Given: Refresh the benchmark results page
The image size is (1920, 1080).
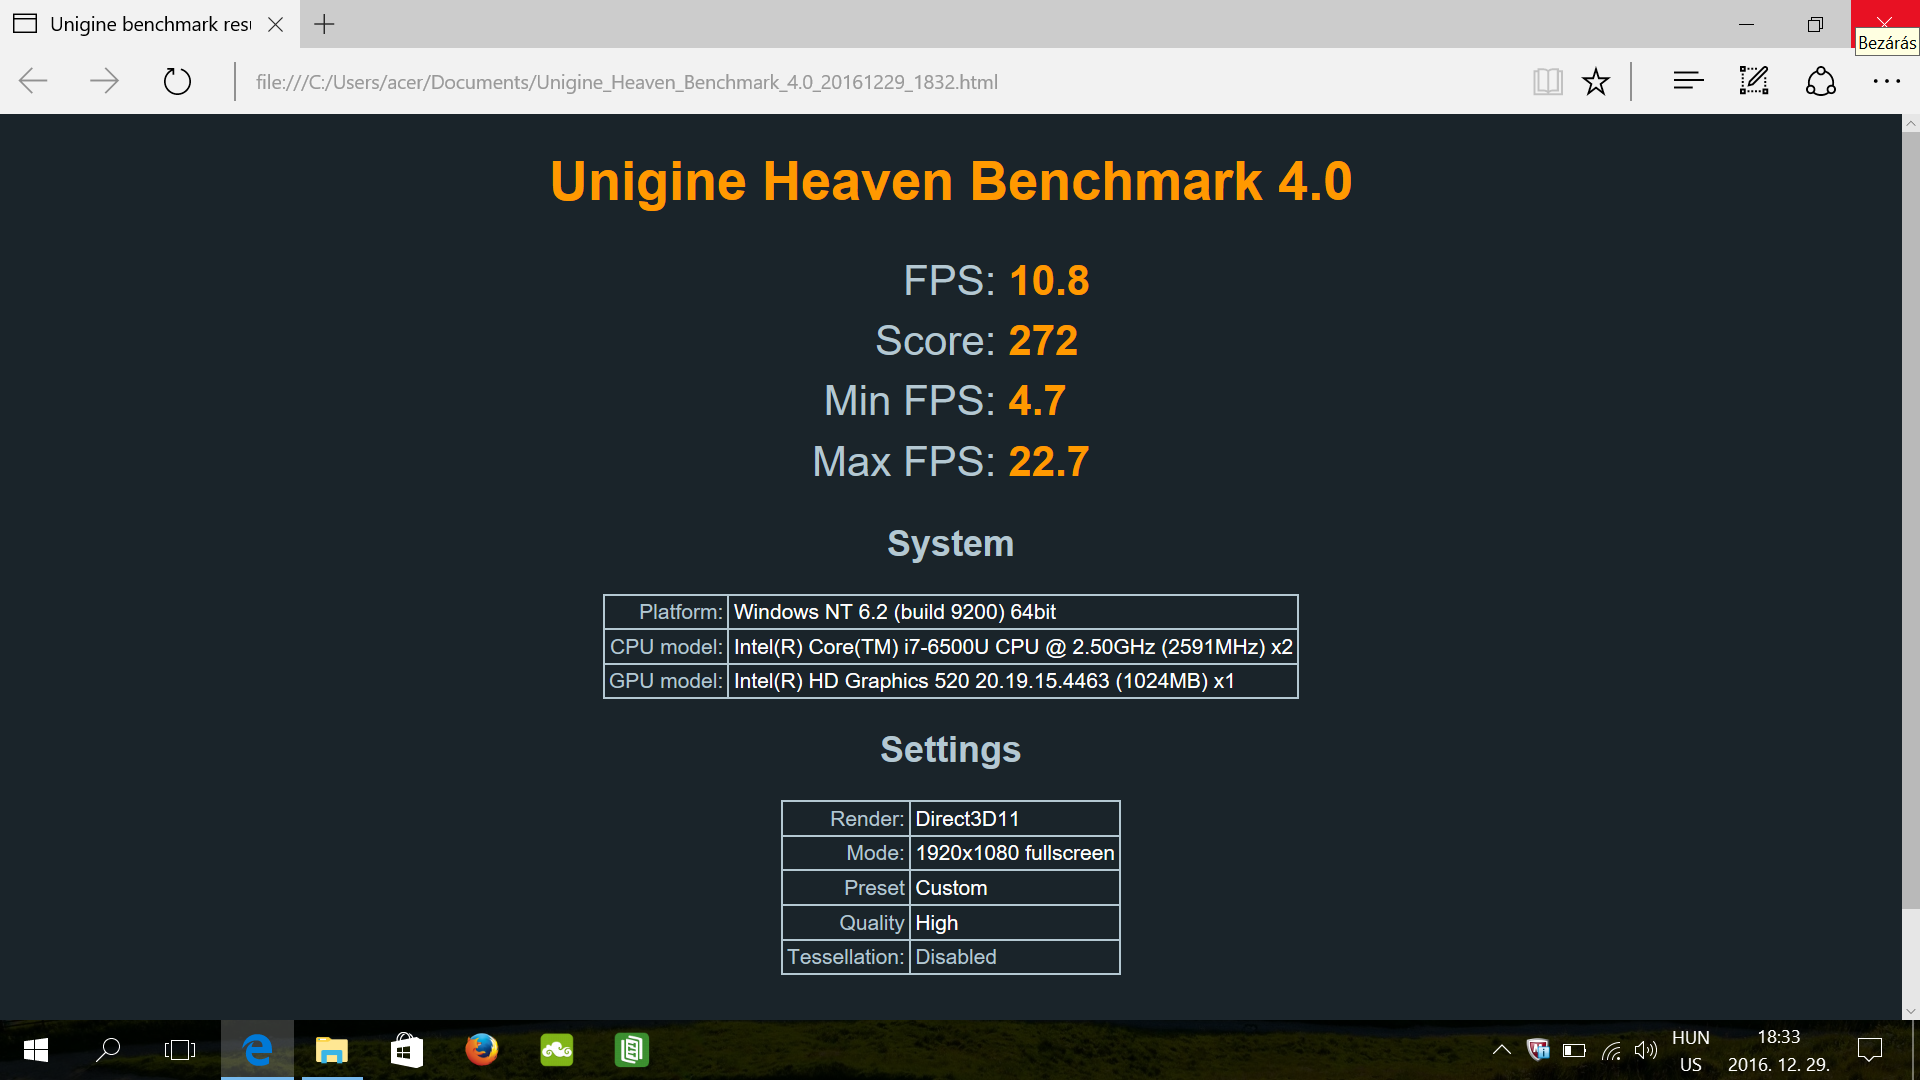Looking at the screenshot, I should tap(177, 81).
